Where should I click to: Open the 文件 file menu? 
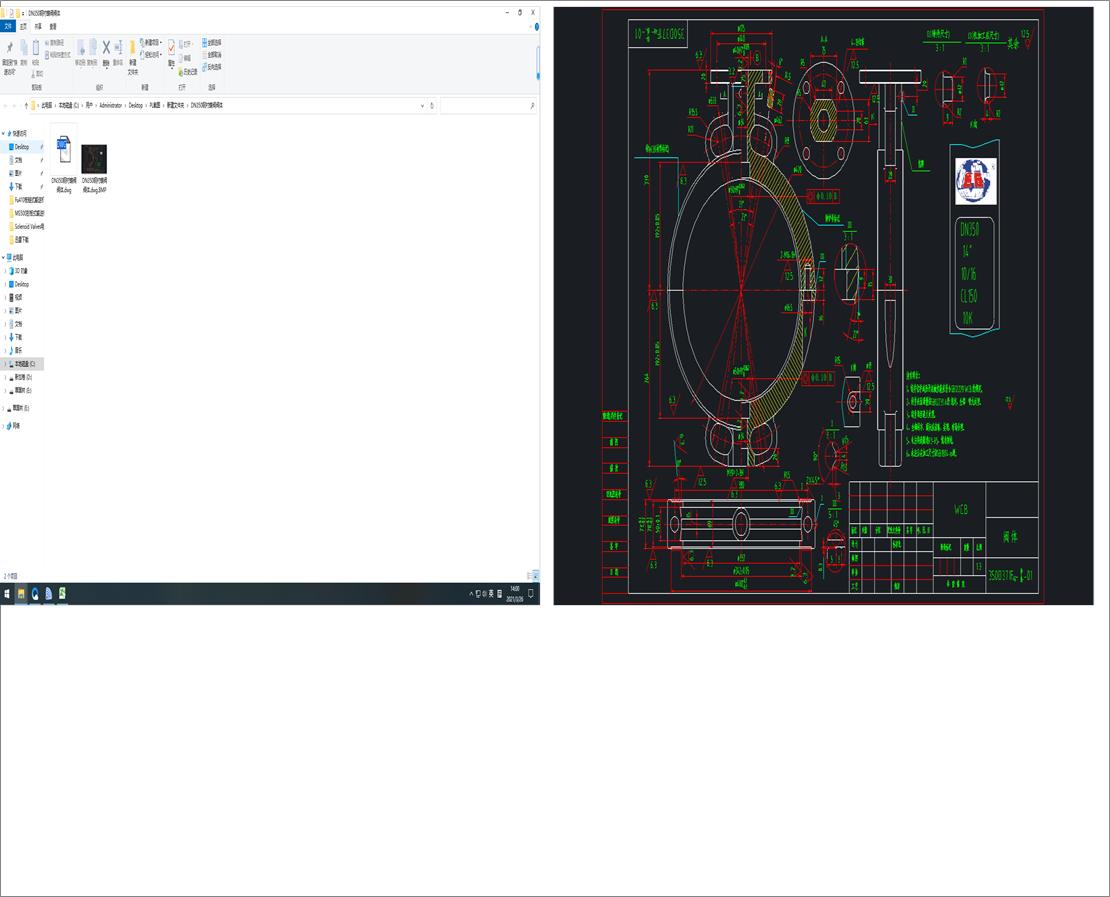(7, 27)
